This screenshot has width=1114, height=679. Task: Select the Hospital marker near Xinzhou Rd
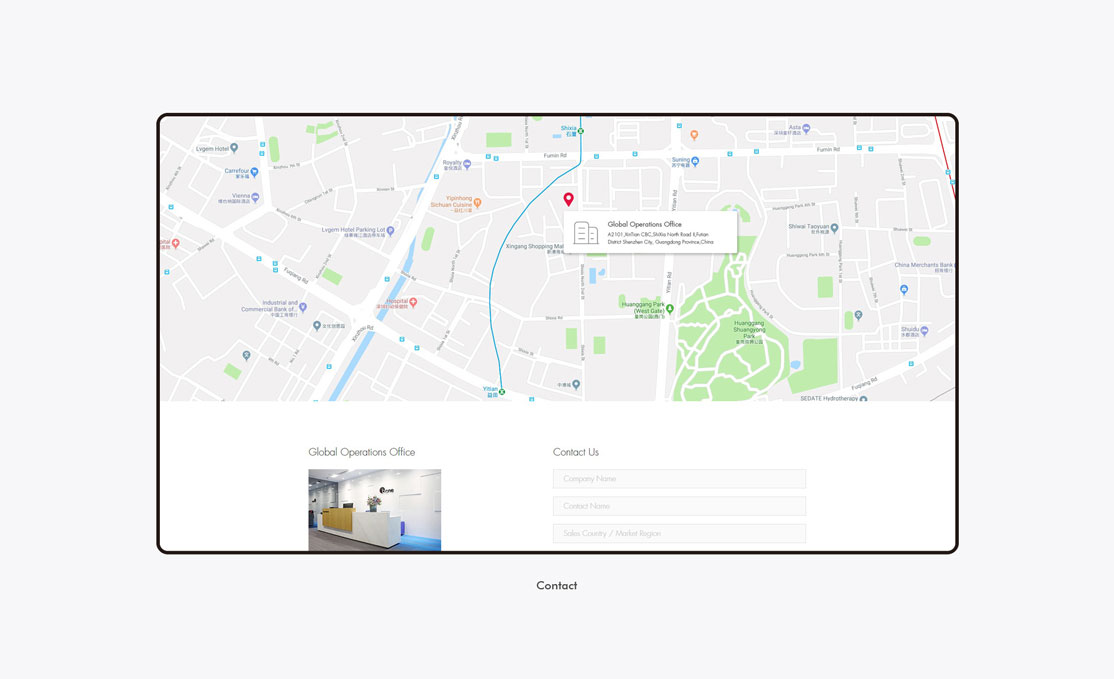(413, 303)
